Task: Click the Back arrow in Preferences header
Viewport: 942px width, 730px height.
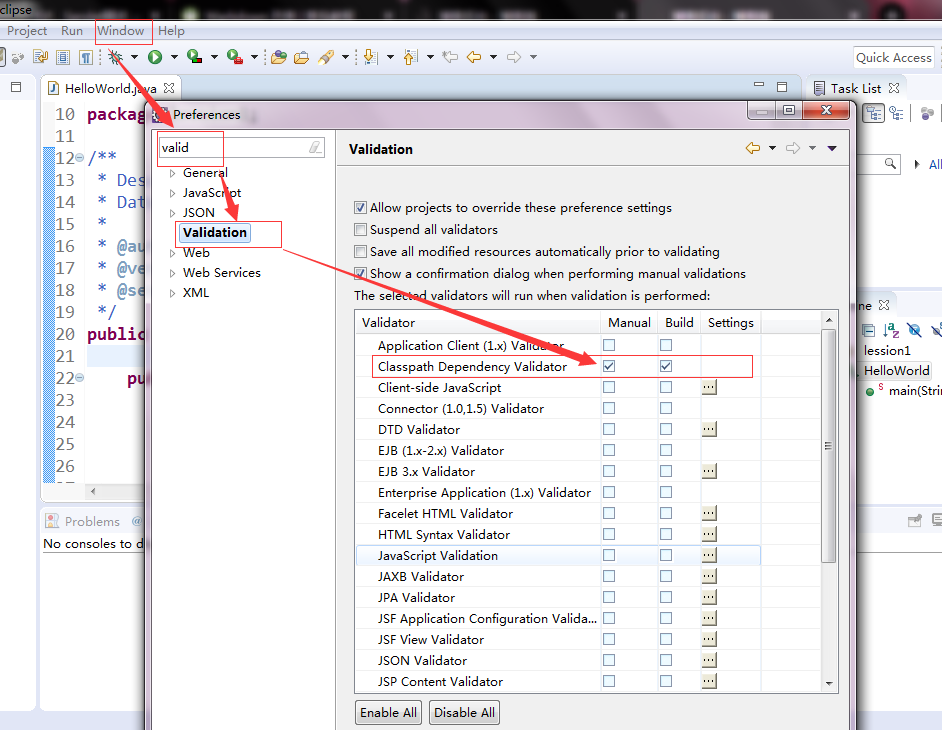Action: (x=753, y=148)
